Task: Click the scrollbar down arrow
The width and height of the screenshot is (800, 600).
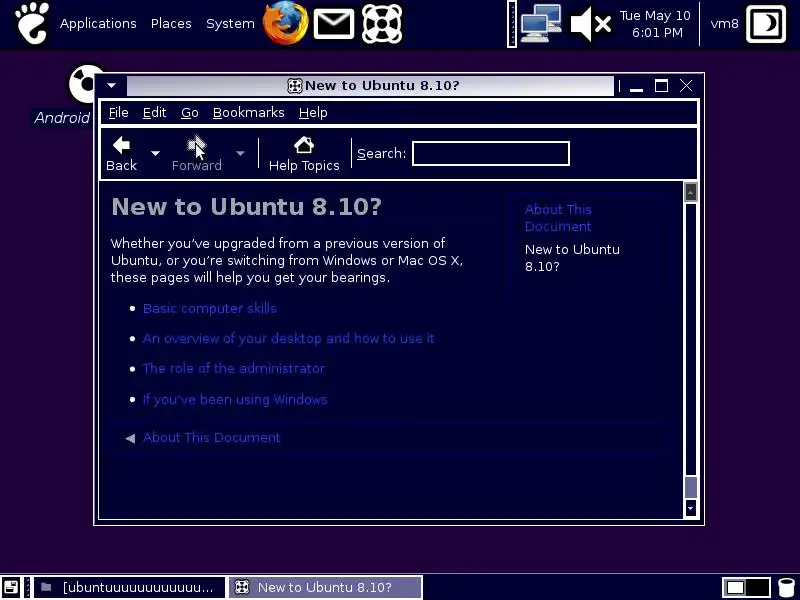Action: point(690,508)
